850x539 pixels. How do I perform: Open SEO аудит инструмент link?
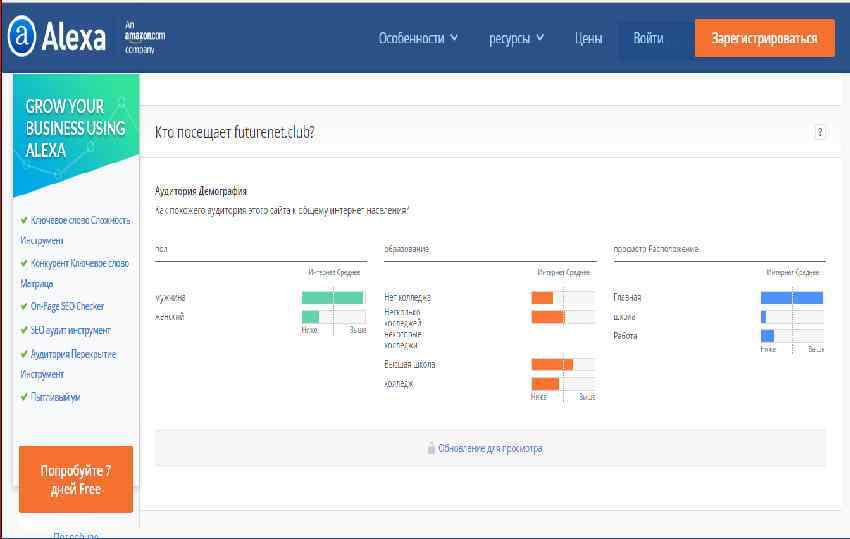coord(70,330)
